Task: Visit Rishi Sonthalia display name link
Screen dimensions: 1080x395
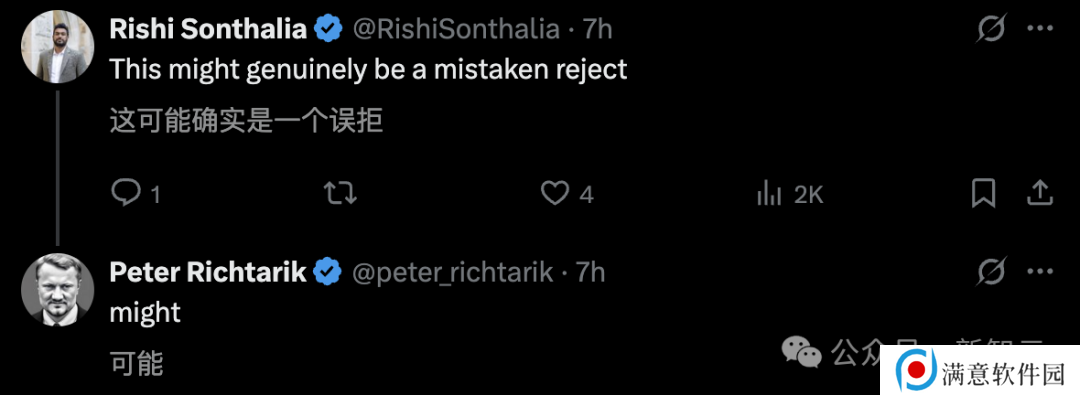Action: [208, 29]
